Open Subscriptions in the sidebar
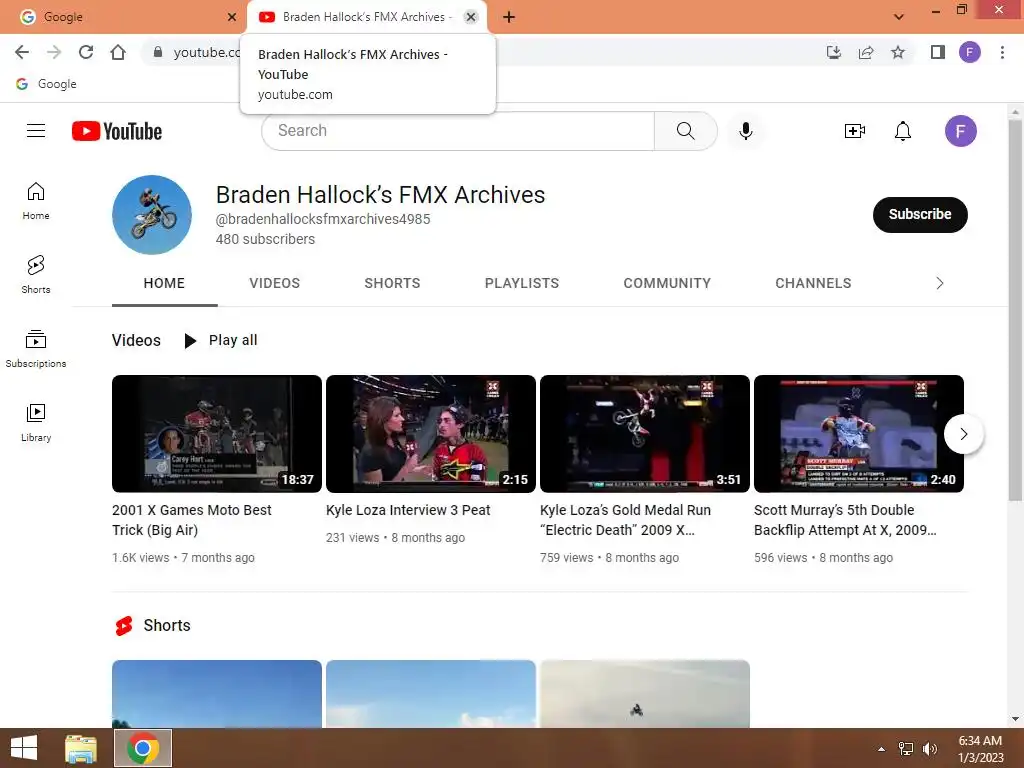 [36, 349]
